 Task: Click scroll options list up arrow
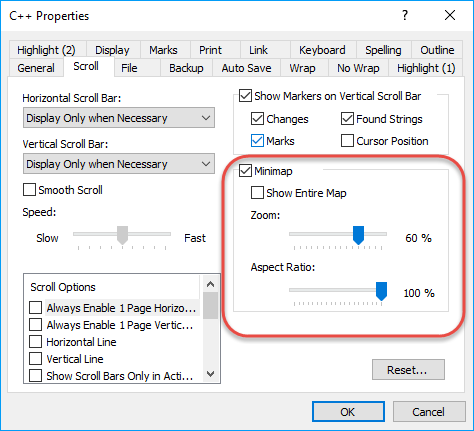[x=210, y=284]
